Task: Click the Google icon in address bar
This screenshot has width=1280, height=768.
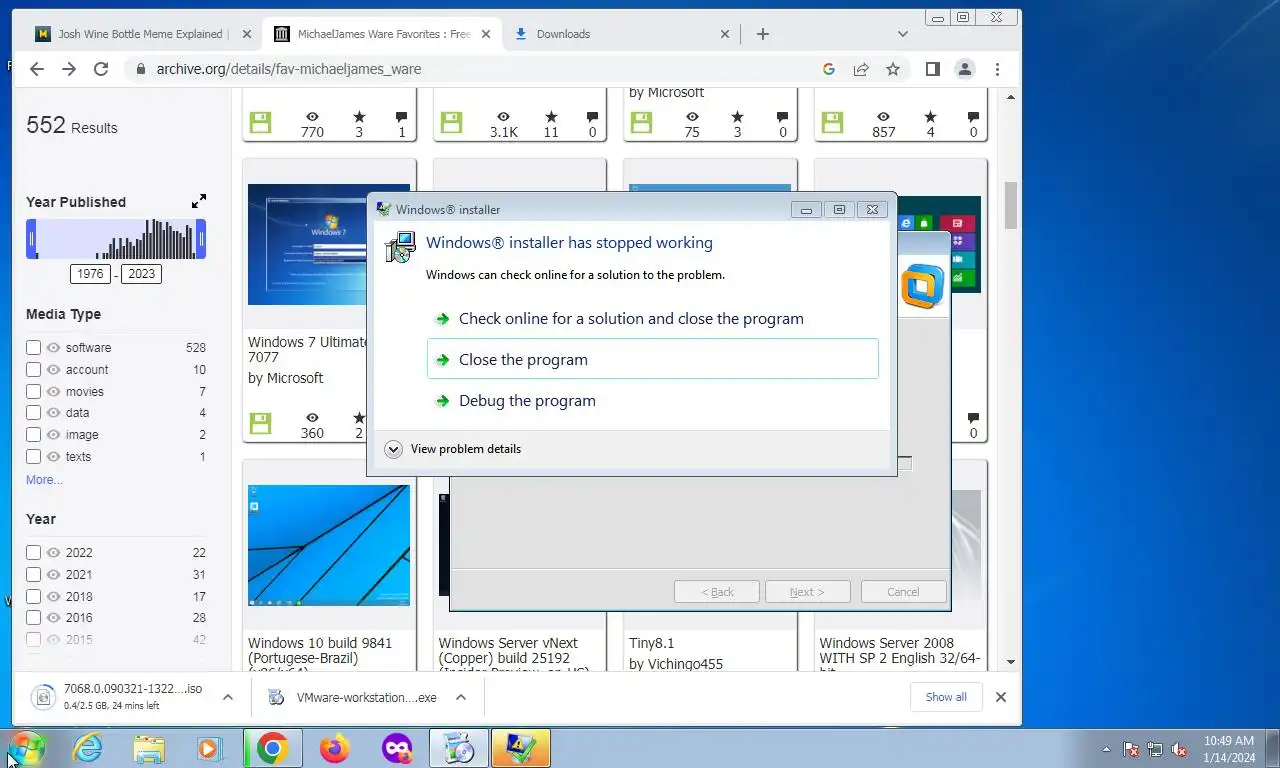Action: [x=828, y=69]
